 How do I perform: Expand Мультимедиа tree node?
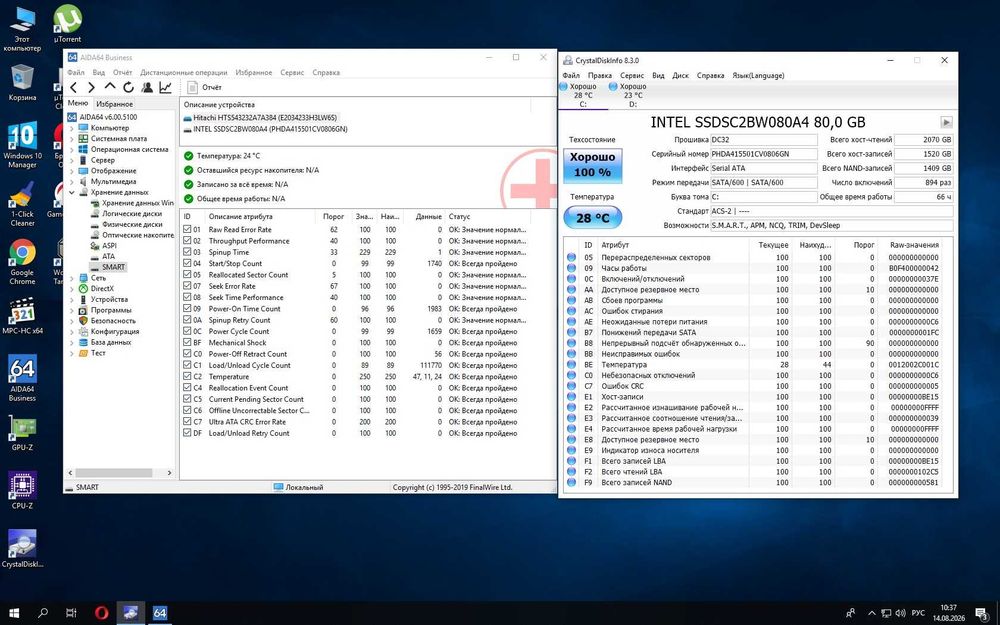[71, 182]
